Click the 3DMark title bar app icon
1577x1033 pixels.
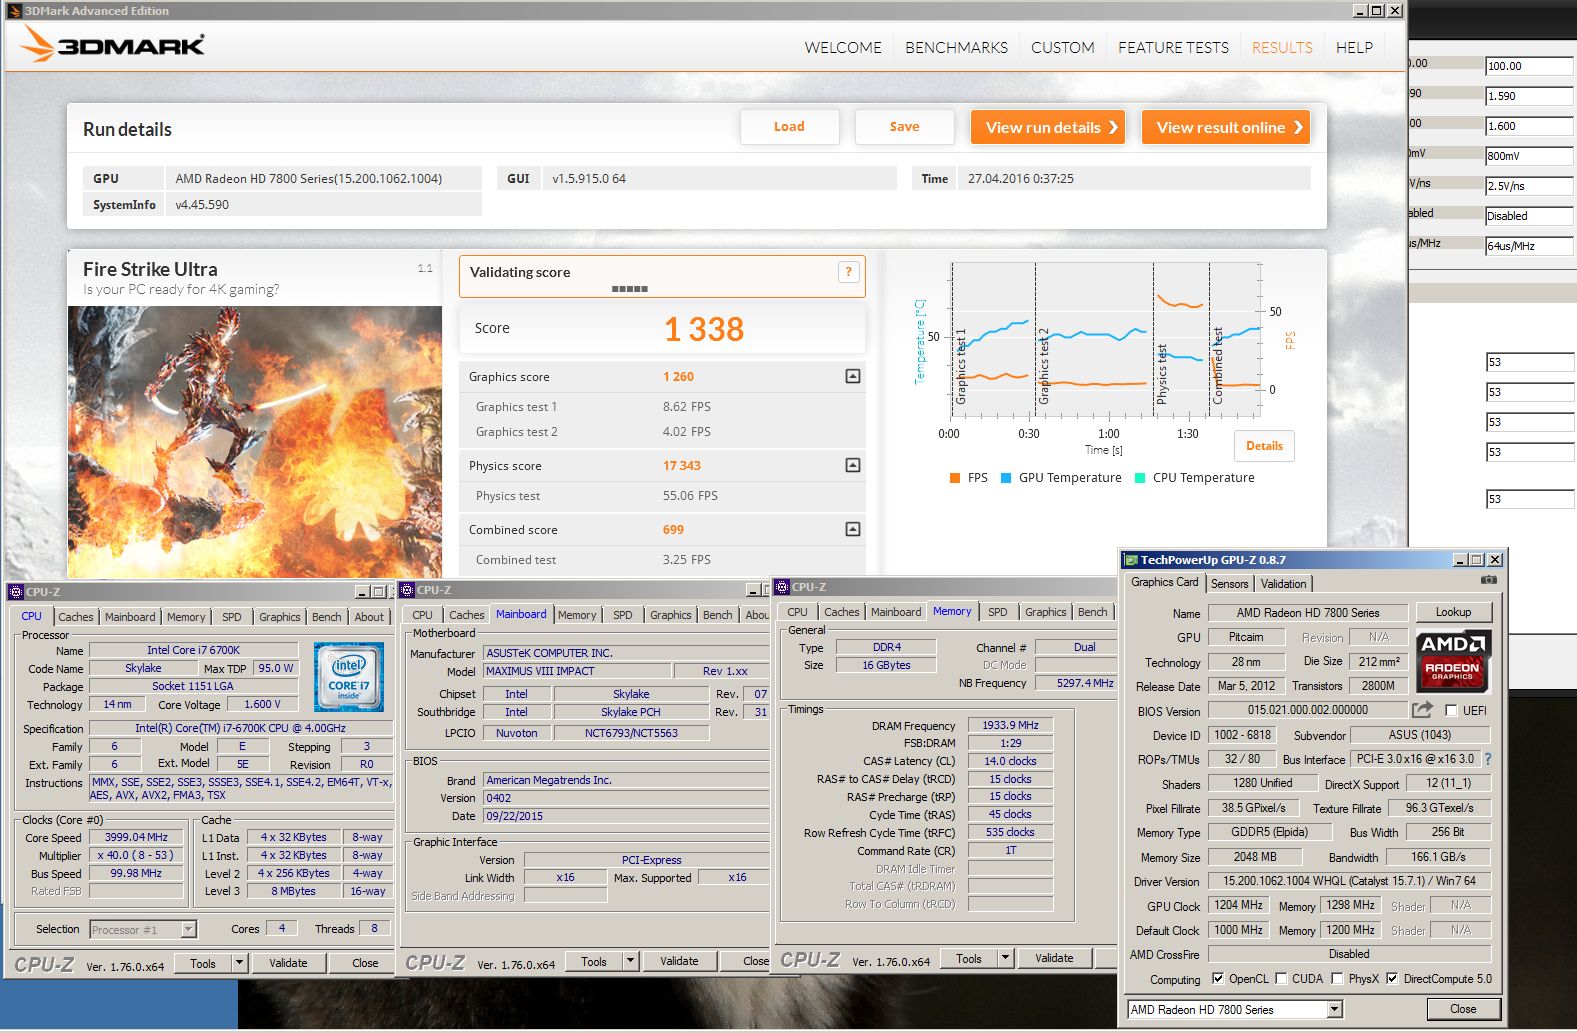pos(14,11)
